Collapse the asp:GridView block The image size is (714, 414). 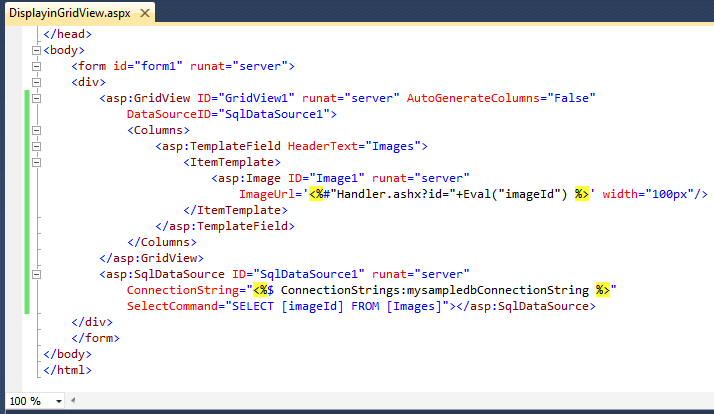pyautogui.click(x=36, y=98)
